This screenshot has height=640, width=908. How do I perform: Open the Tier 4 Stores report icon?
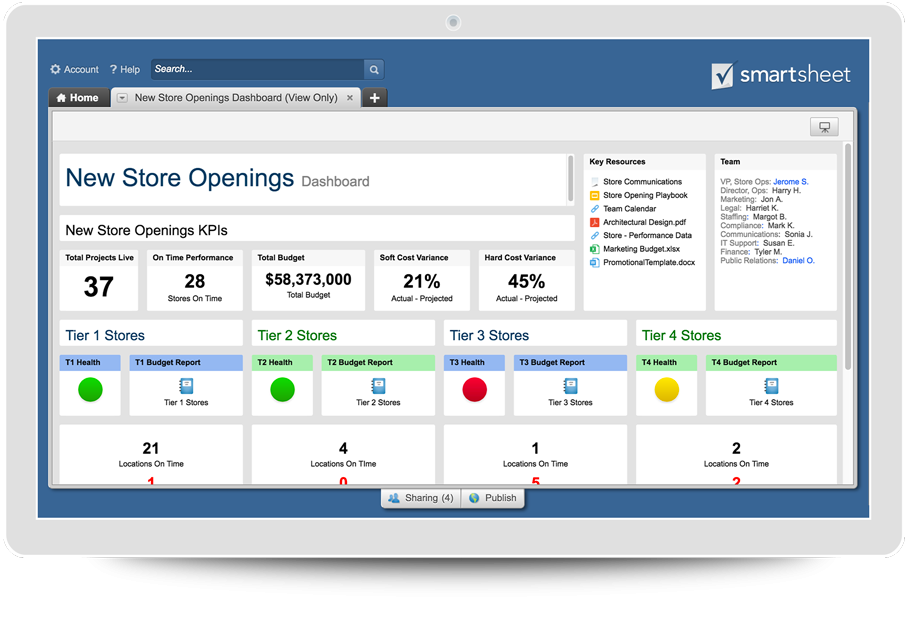click(771, 386)
